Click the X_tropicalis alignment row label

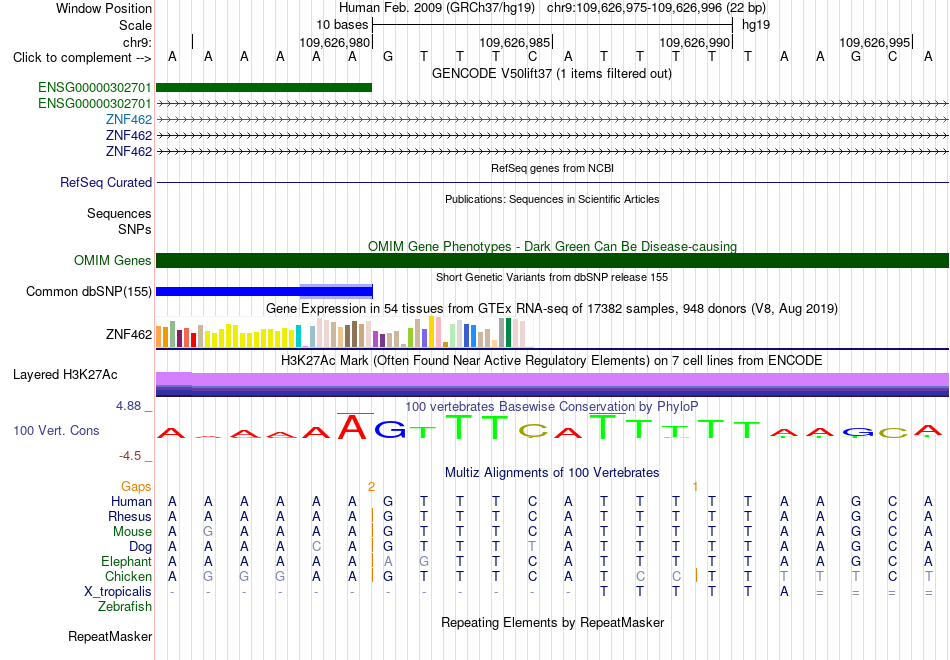[x=118, y=592]
